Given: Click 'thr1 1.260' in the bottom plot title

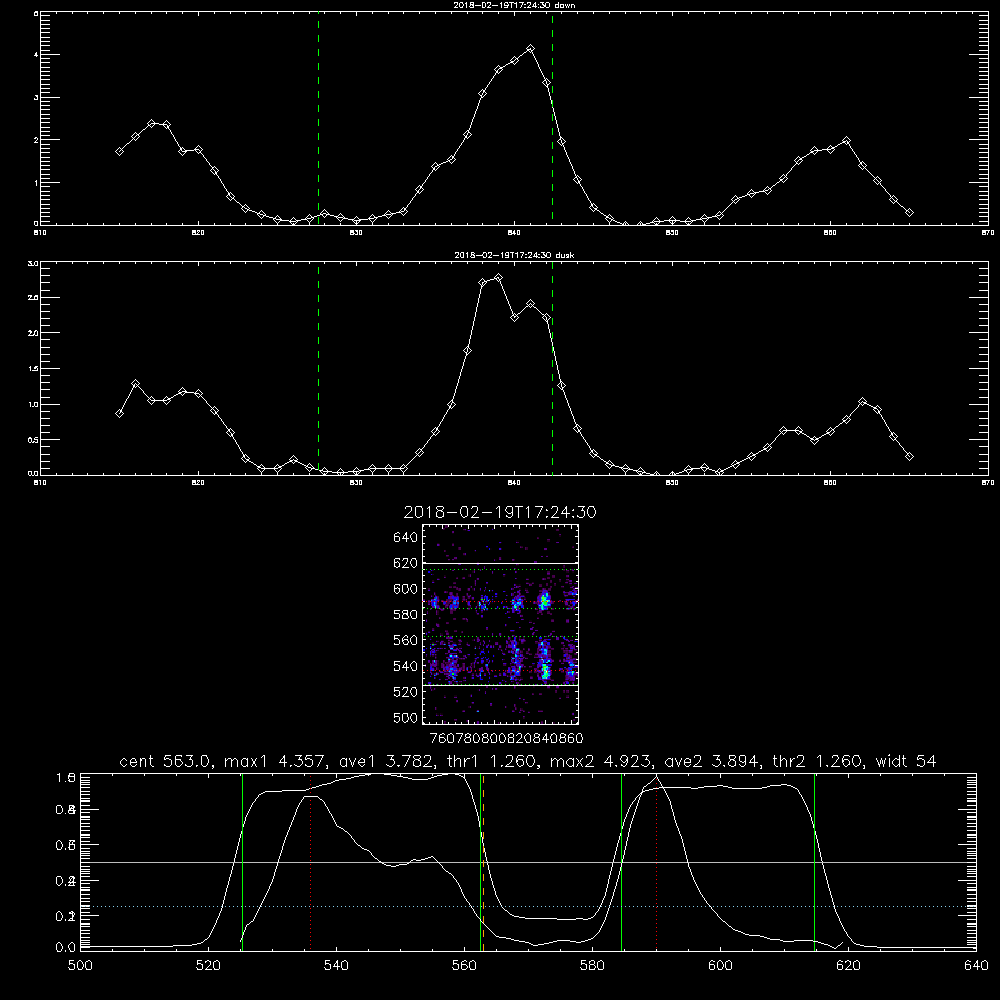Looking at the screenshot, I should pos(495,761).
